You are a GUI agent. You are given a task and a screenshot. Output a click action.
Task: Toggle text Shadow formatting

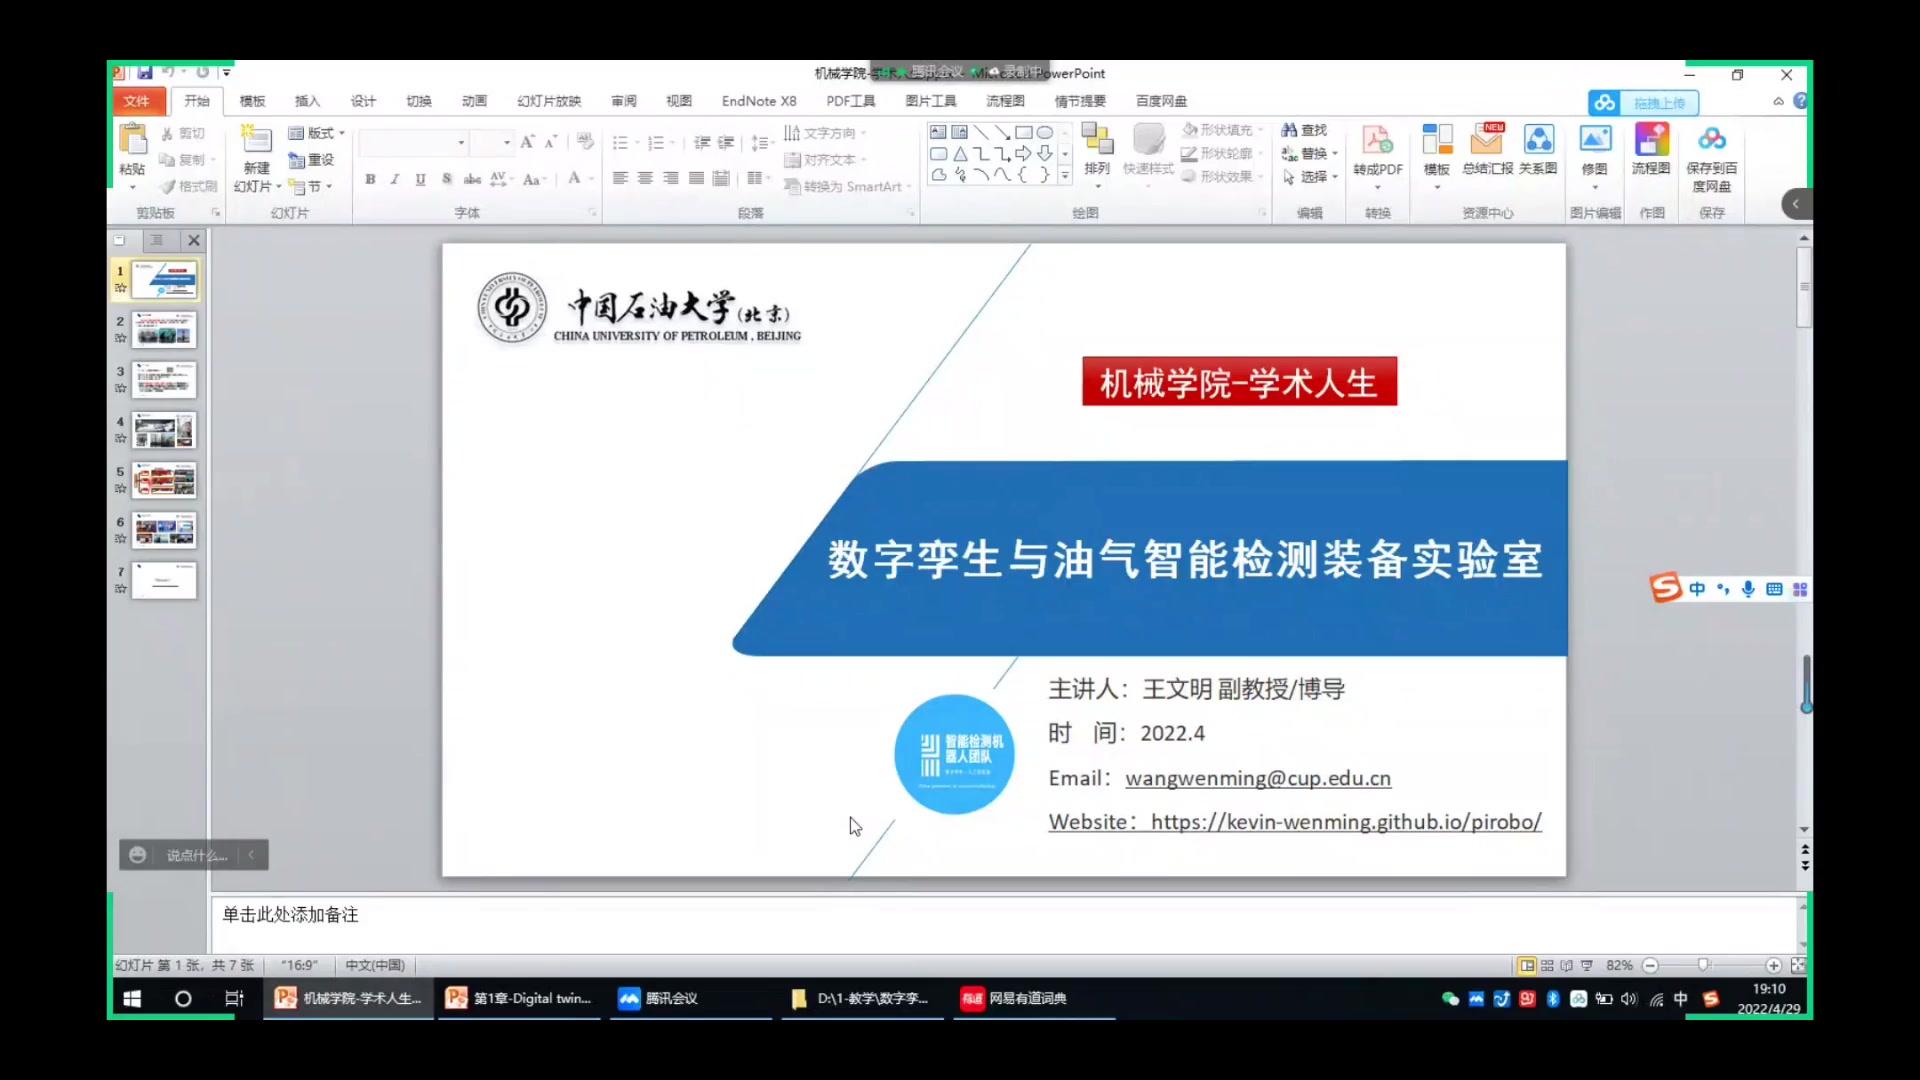(x=447, y=179)
